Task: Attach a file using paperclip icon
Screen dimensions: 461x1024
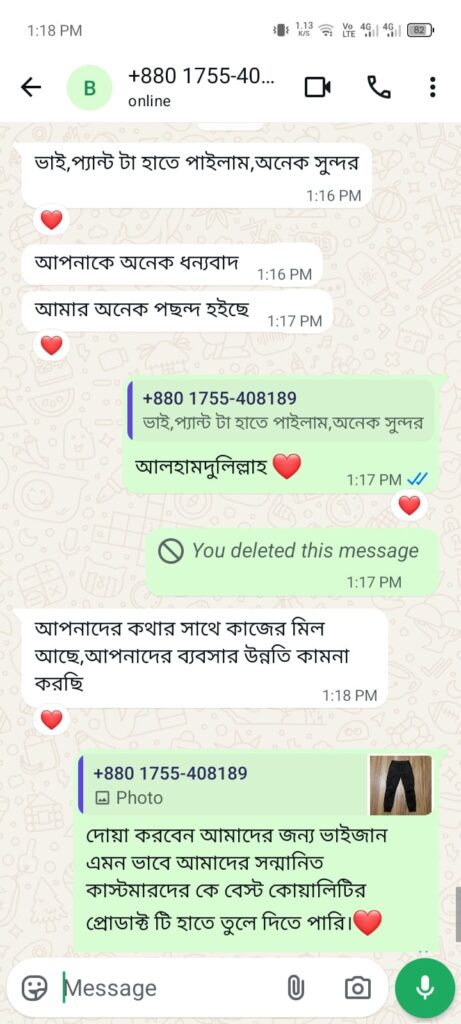Action: click(x=296, y=987)
